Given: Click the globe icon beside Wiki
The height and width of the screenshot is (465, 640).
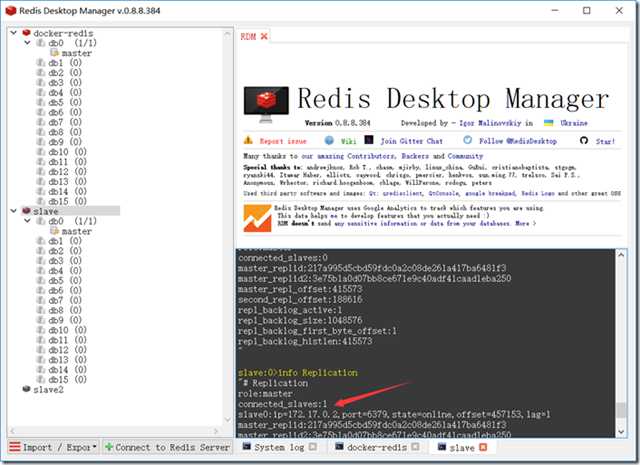Looking at the screenshot, I should (x=329, y=140).
